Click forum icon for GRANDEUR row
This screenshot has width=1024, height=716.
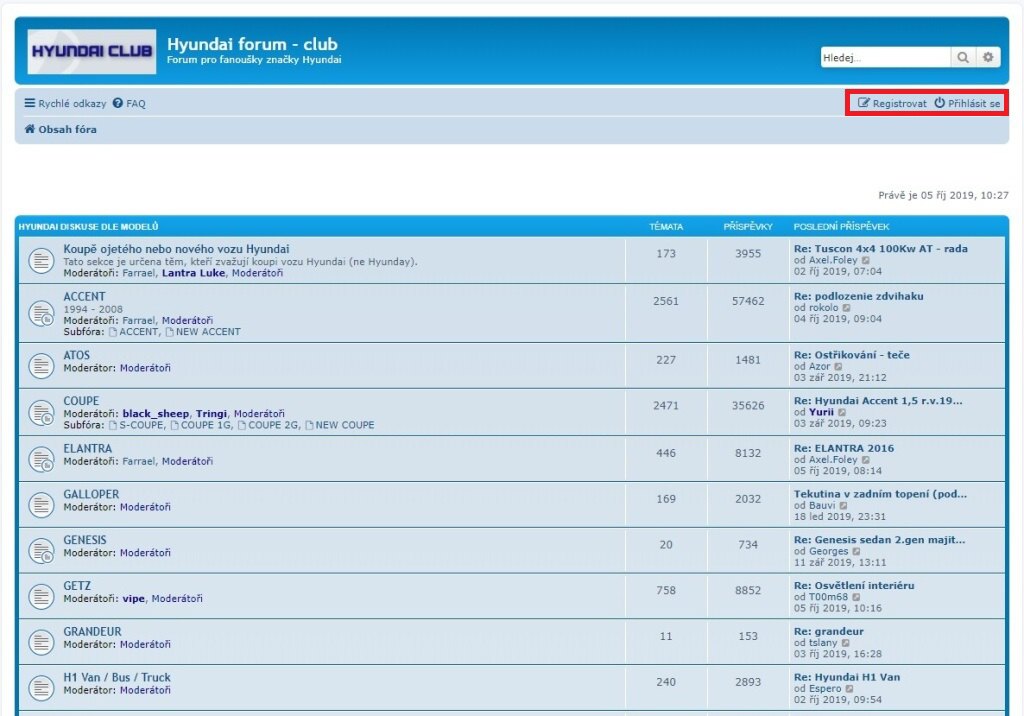[x=40, y=642]
